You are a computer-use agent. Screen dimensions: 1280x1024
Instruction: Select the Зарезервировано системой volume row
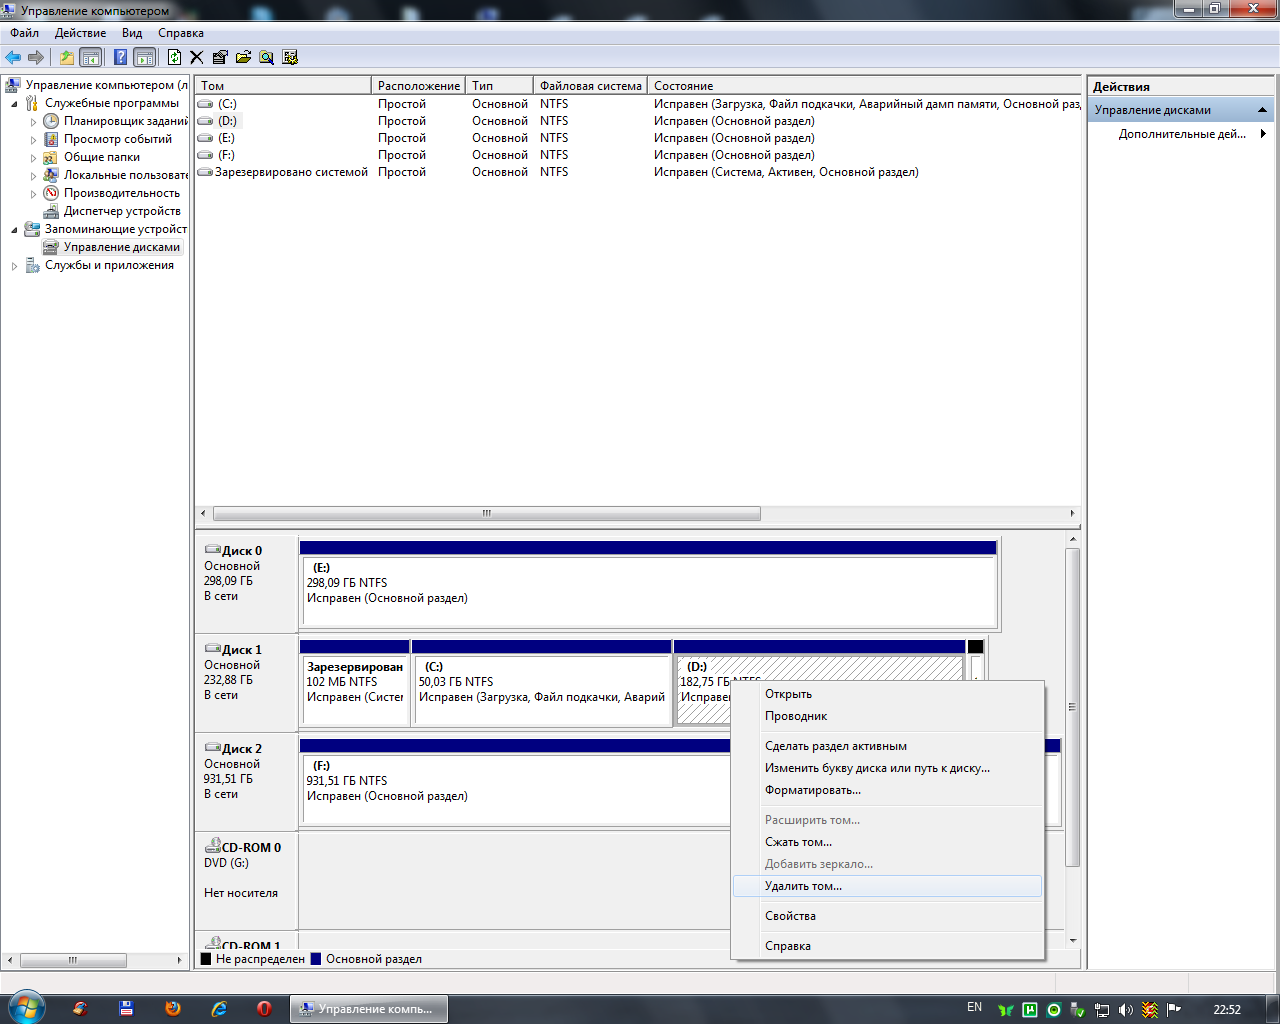[x=638, y=172]
